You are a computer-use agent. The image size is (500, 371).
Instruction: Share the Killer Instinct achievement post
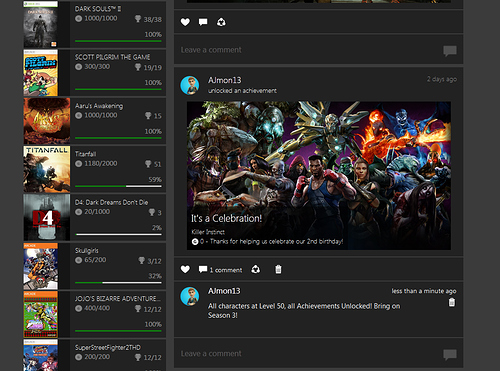pos(256,269)
